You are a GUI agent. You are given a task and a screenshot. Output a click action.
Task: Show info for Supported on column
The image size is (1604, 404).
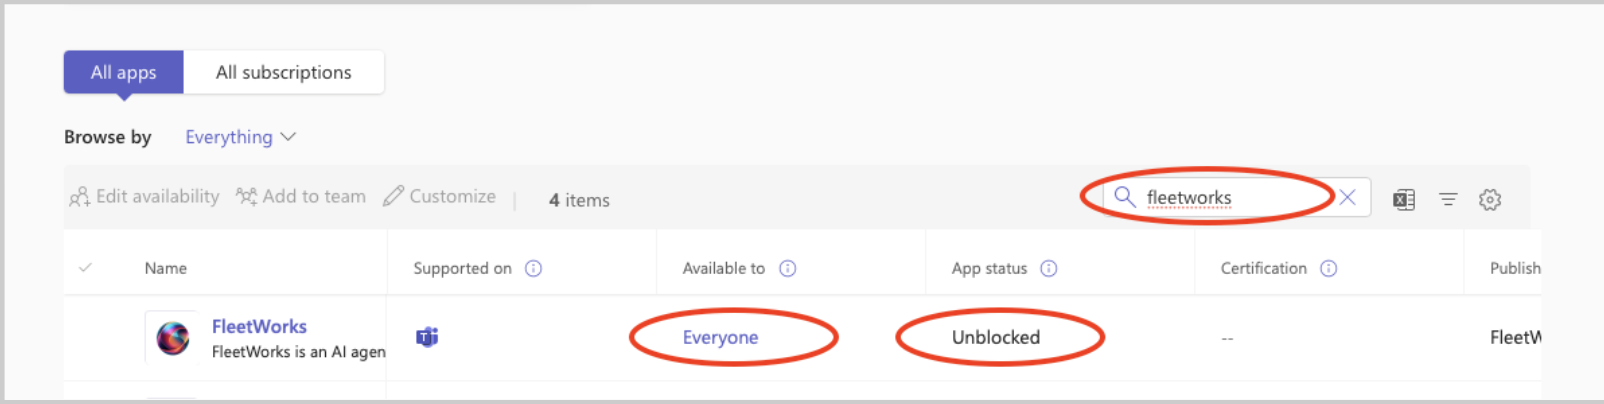pyautogui.click(x=534, y=268)
